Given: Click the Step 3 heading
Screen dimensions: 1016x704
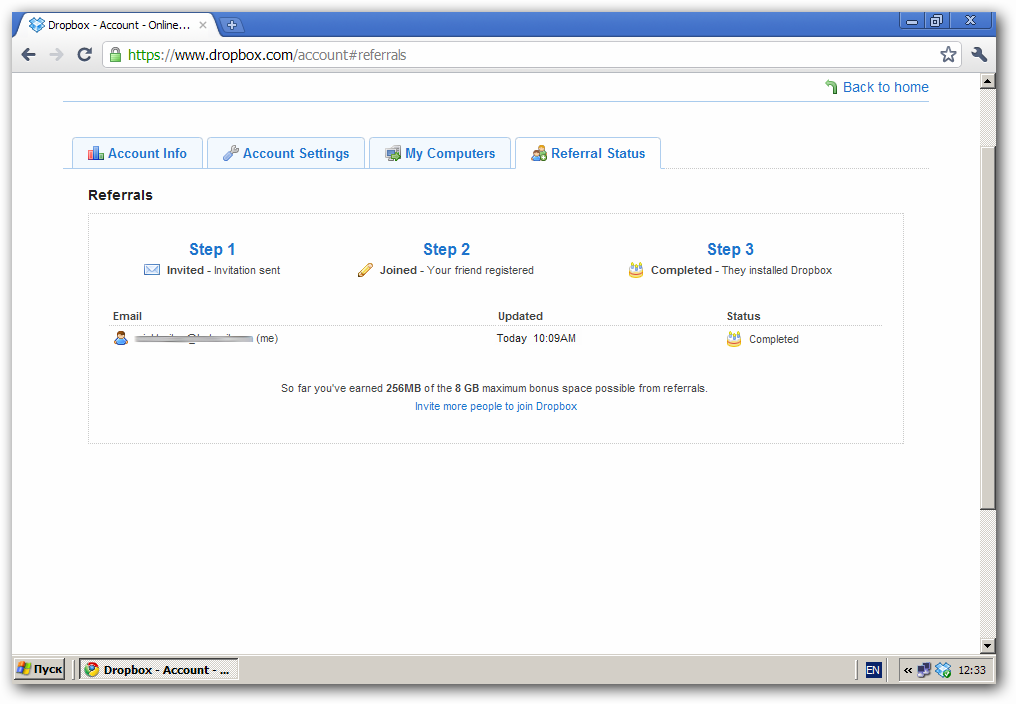Looking at the screenshot, I should tap(730, 249).
